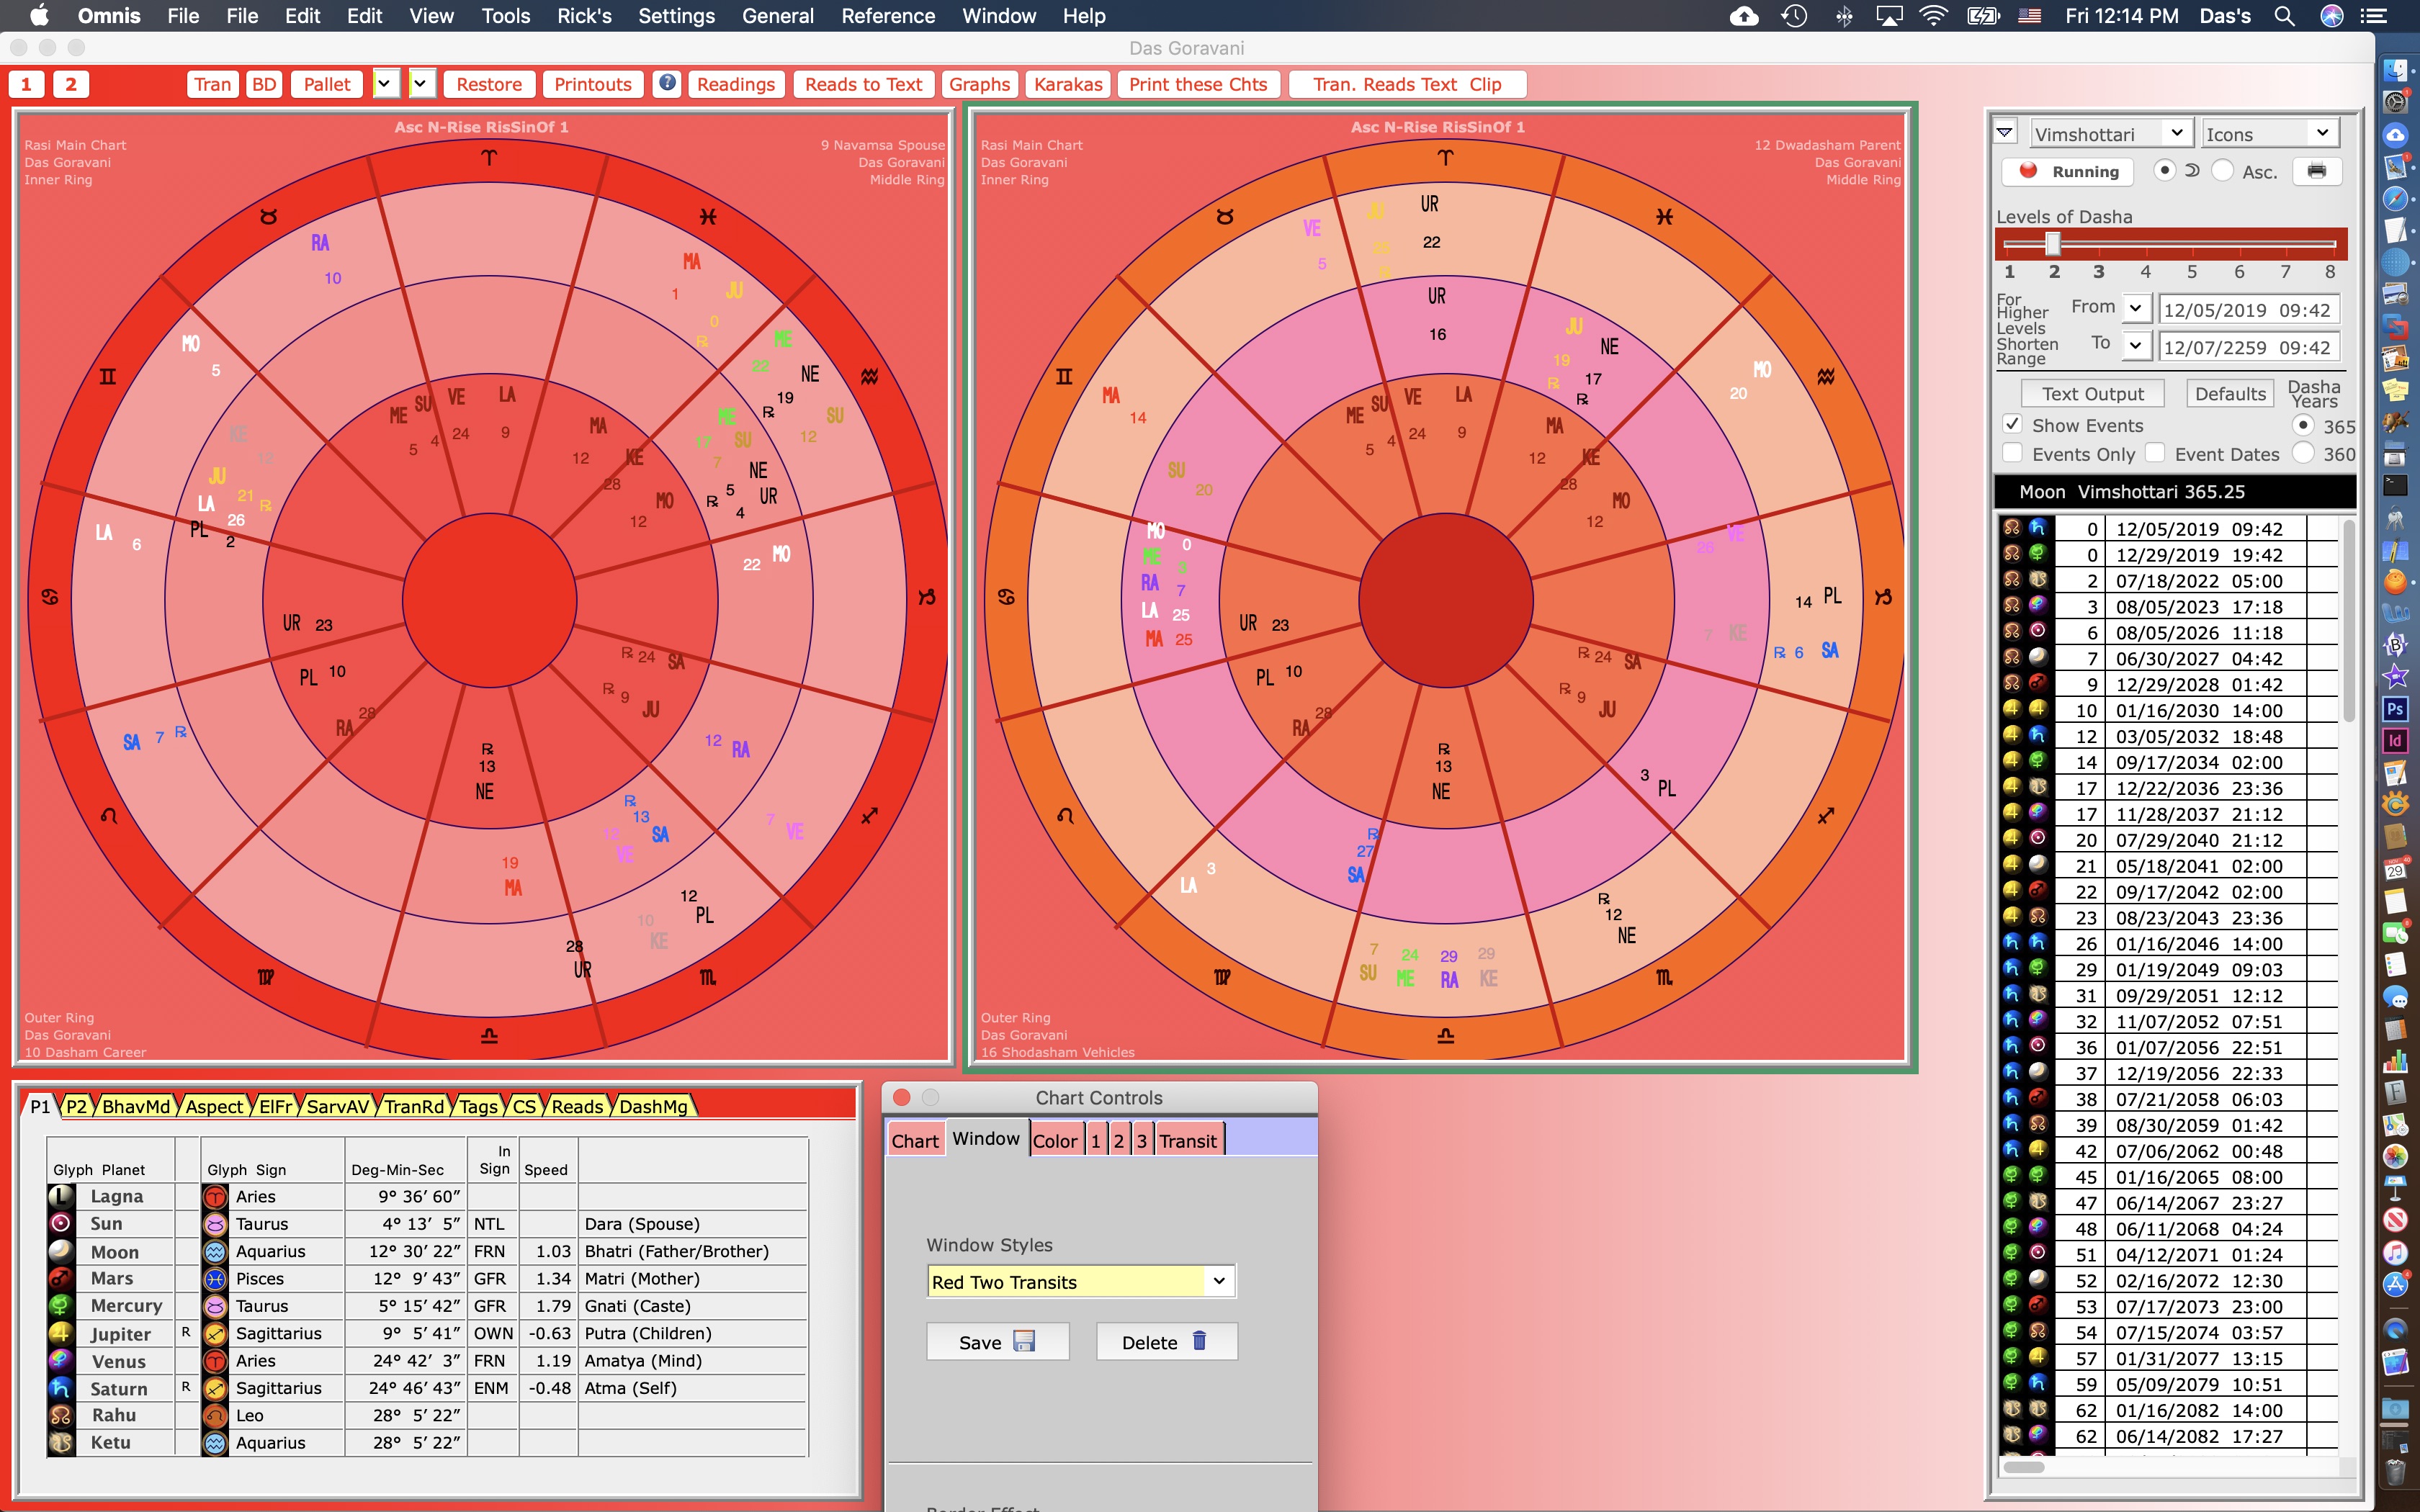2420x1512 pixels.
Task: Click the Text Output button
Action: coord(2092,393)
